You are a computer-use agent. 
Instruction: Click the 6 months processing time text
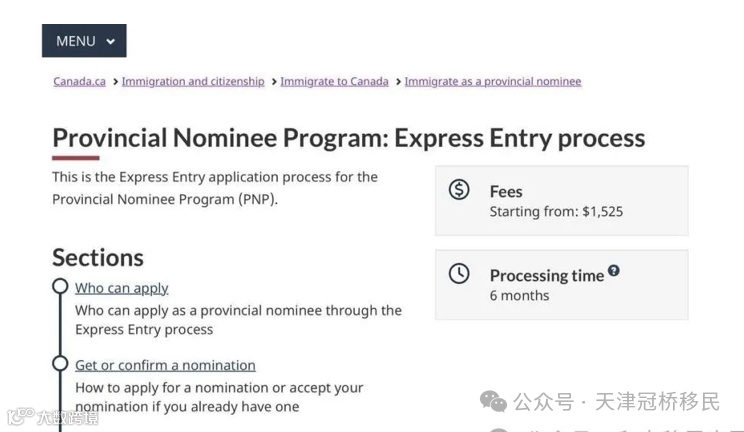pos(519,296)
